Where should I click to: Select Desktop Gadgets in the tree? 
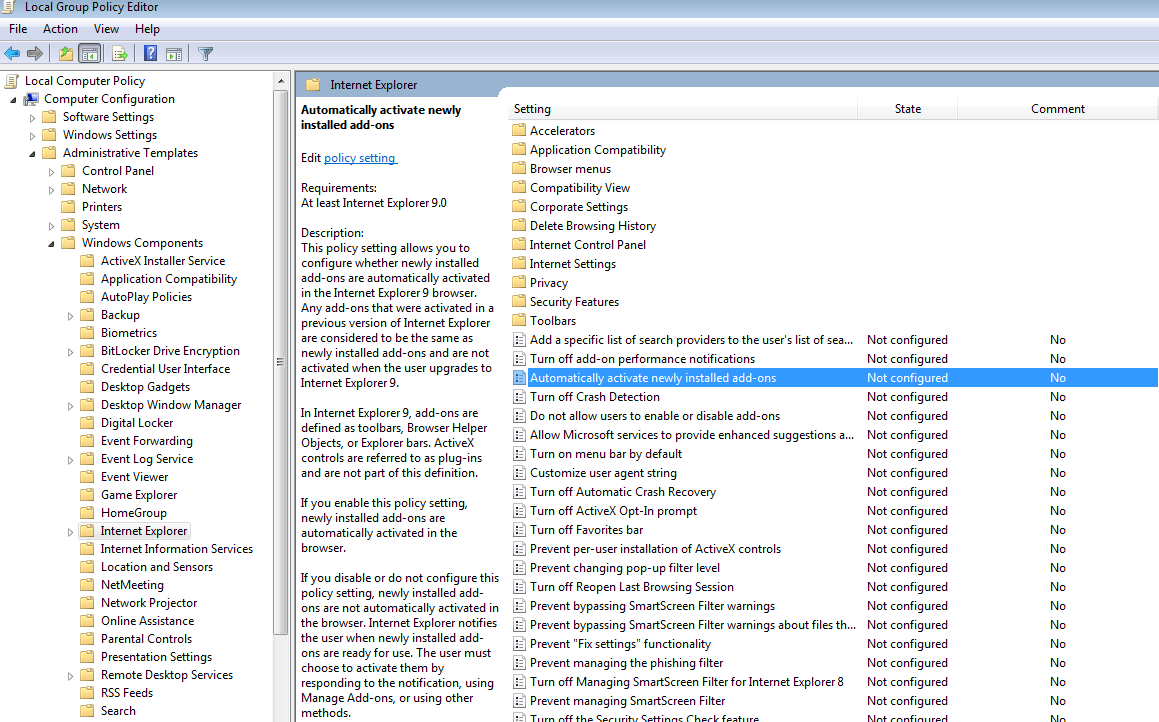(x=146, y=386)
